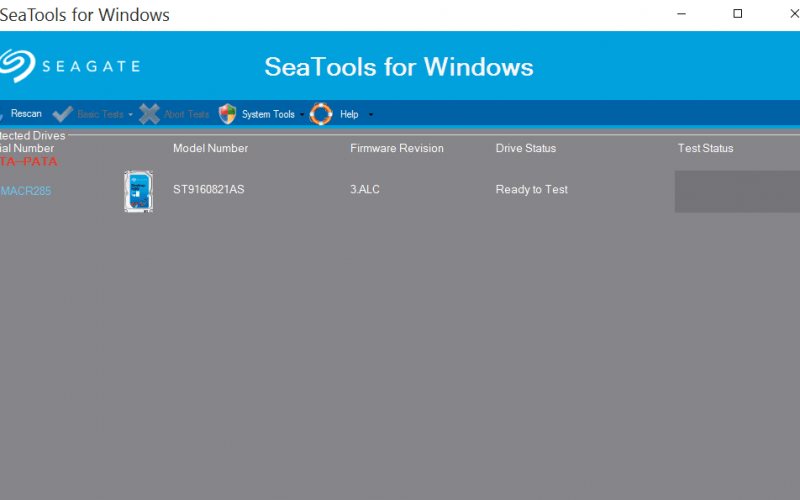The width and height of the screenshot is (800, 500).
Task: Expand the System Tools dropdown arrow
Action: 302,115
